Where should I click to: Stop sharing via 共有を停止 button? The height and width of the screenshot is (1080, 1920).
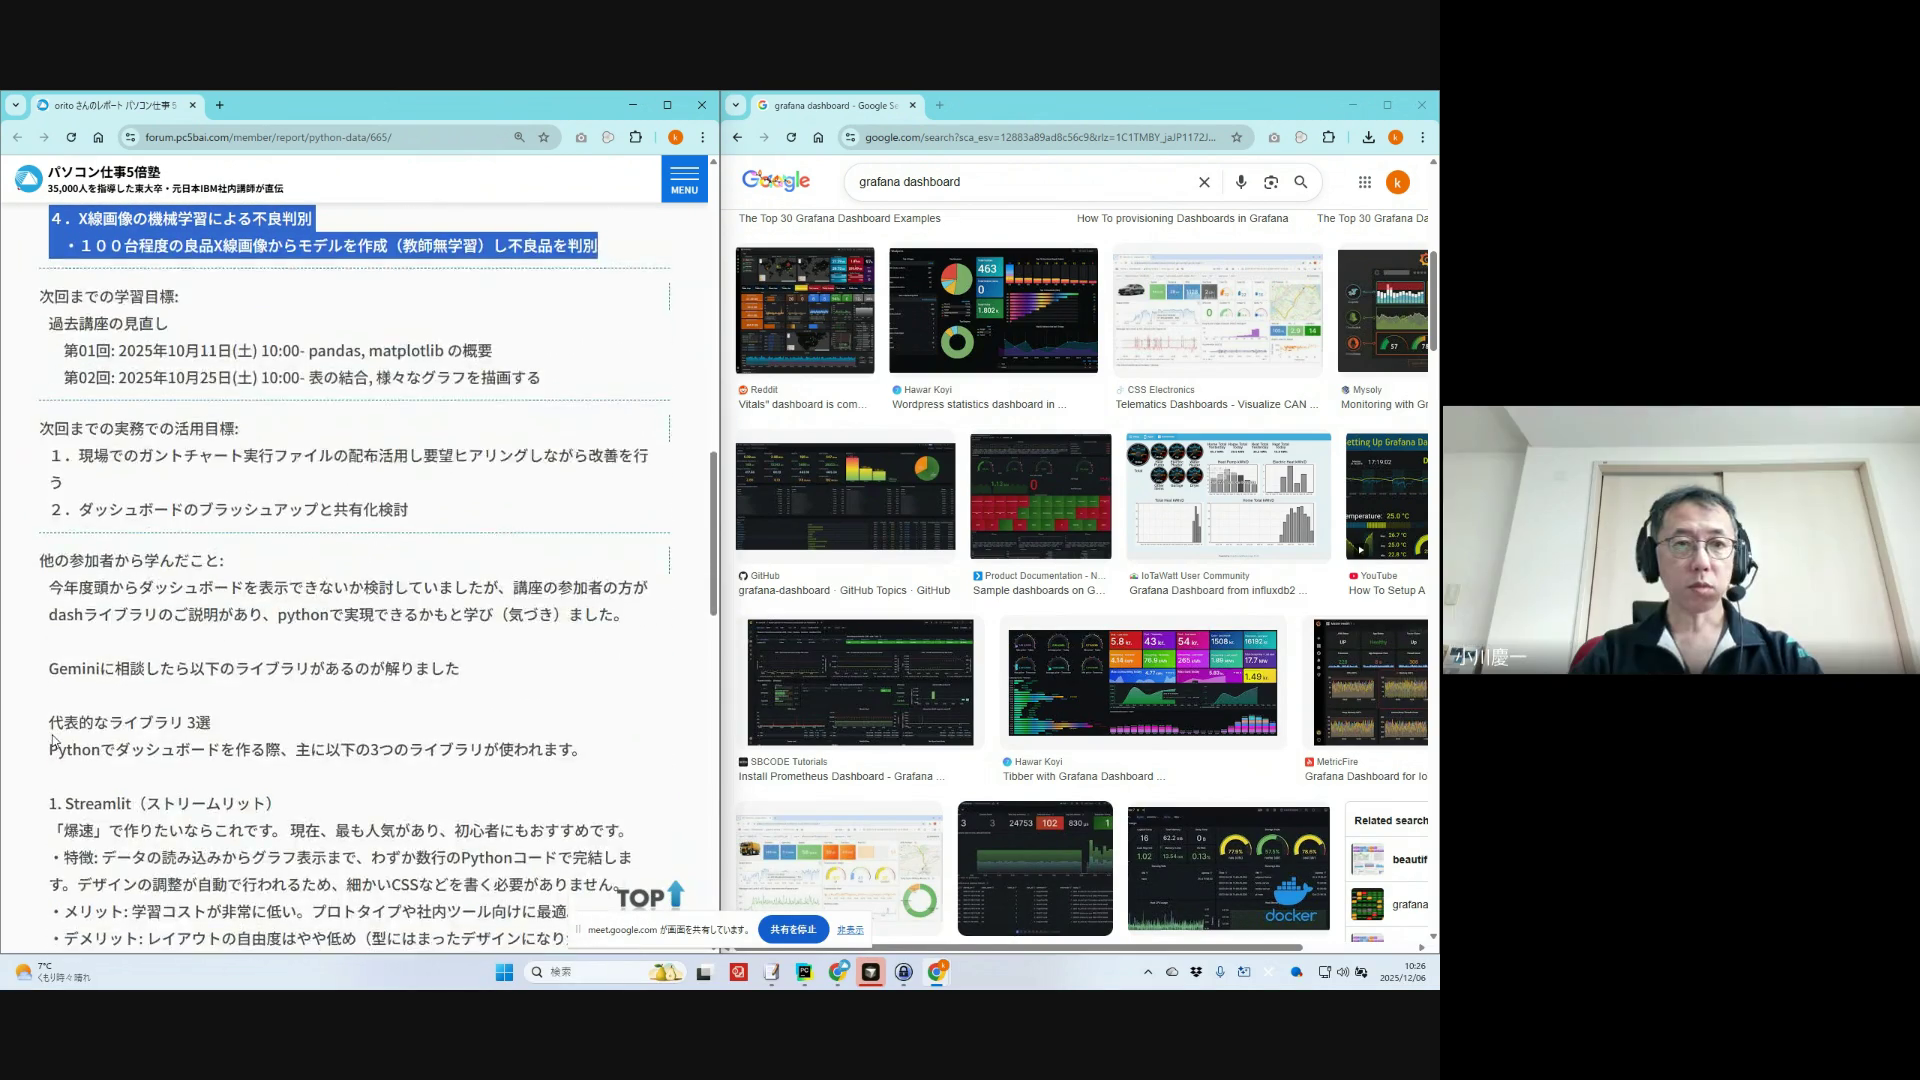793,929
